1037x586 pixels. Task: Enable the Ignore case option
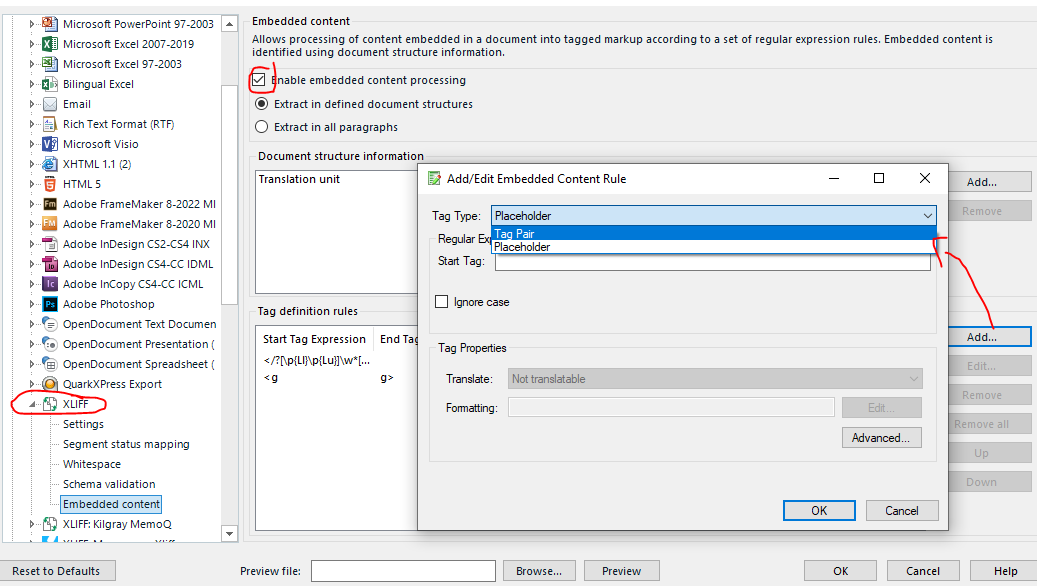442,301
